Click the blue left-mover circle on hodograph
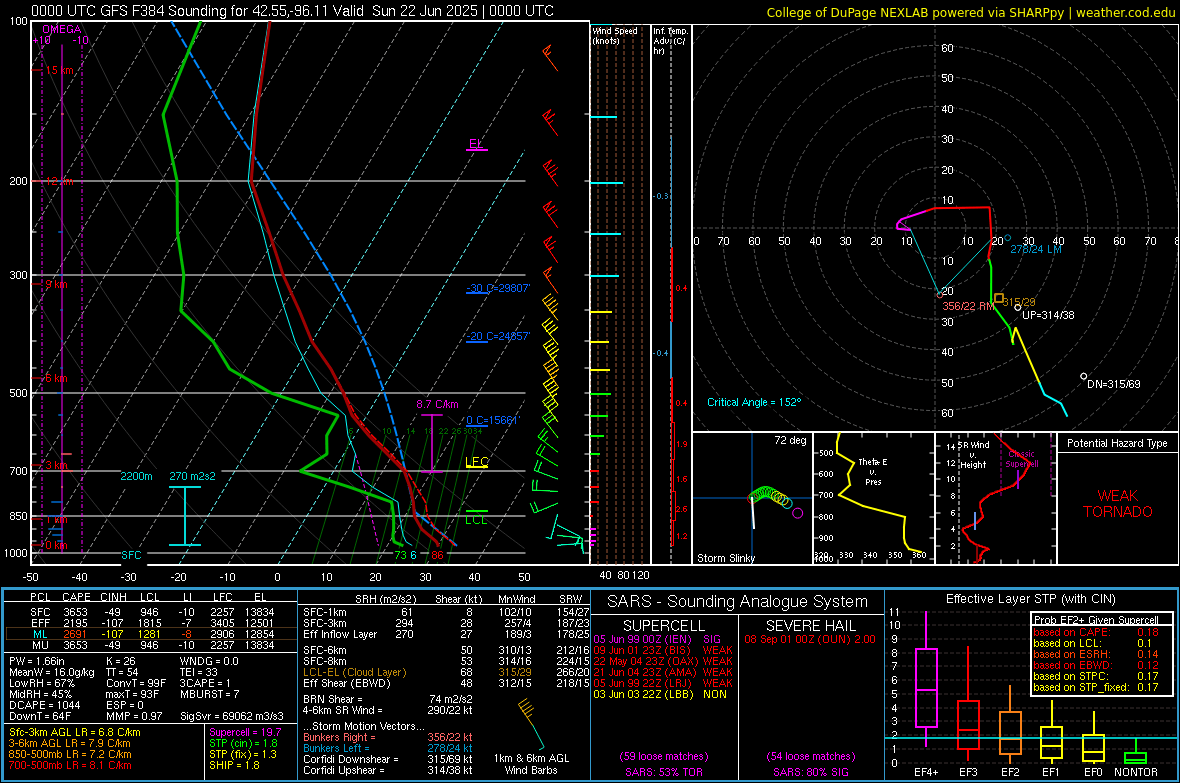 [x=1008, y=238]
